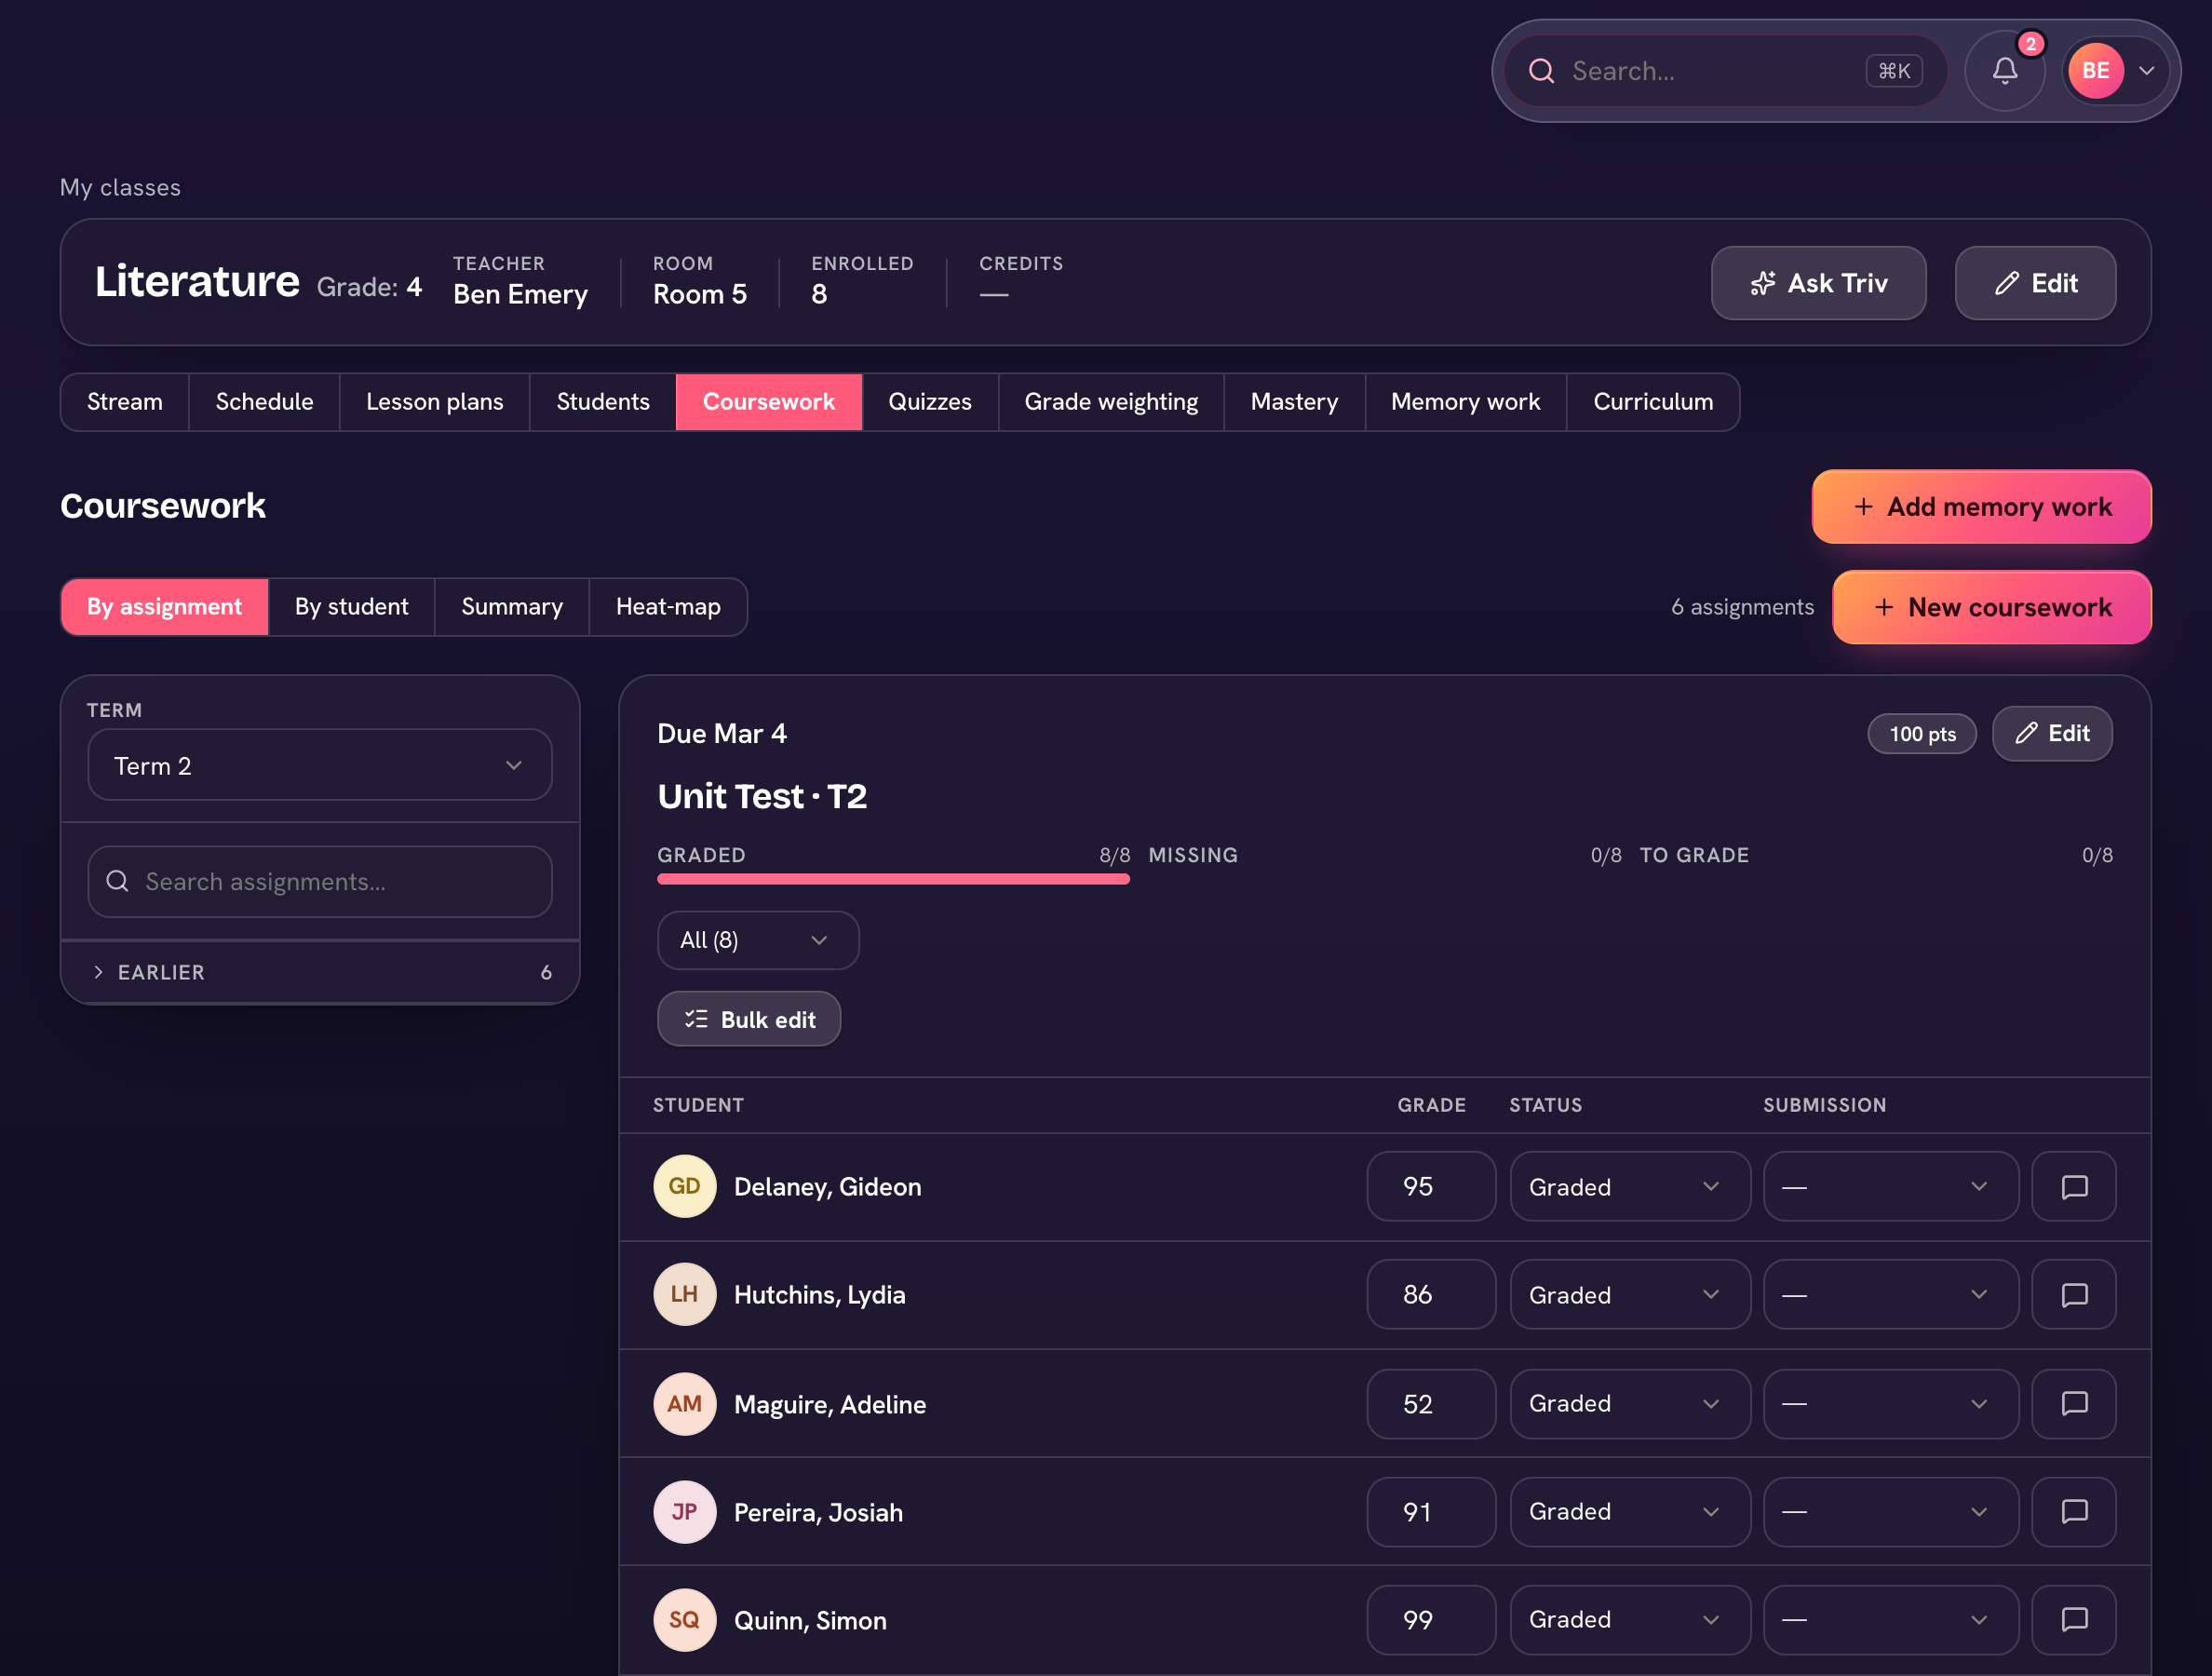Screen dimensions: 2212x1676
Task: Switch to the Quizzes tab
Action: pyautogui.click(x=929, y=402)
